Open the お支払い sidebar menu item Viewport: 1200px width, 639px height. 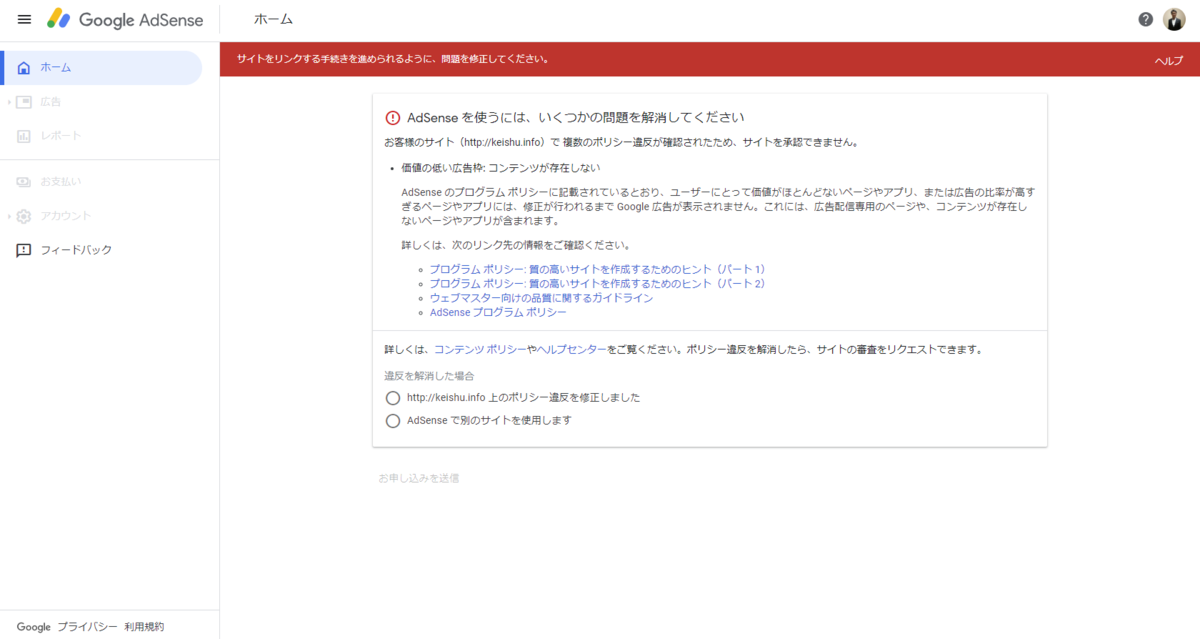101,182
